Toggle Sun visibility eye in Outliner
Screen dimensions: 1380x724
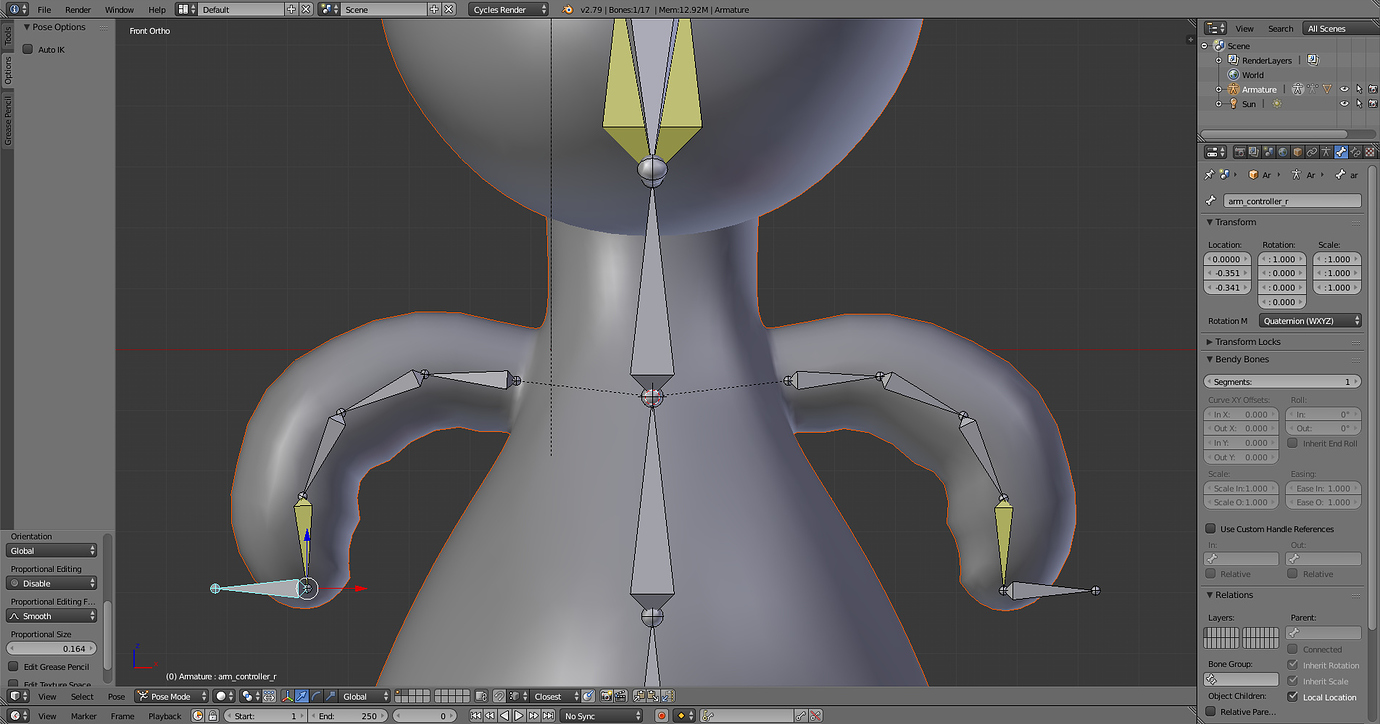pos(1344,104)
